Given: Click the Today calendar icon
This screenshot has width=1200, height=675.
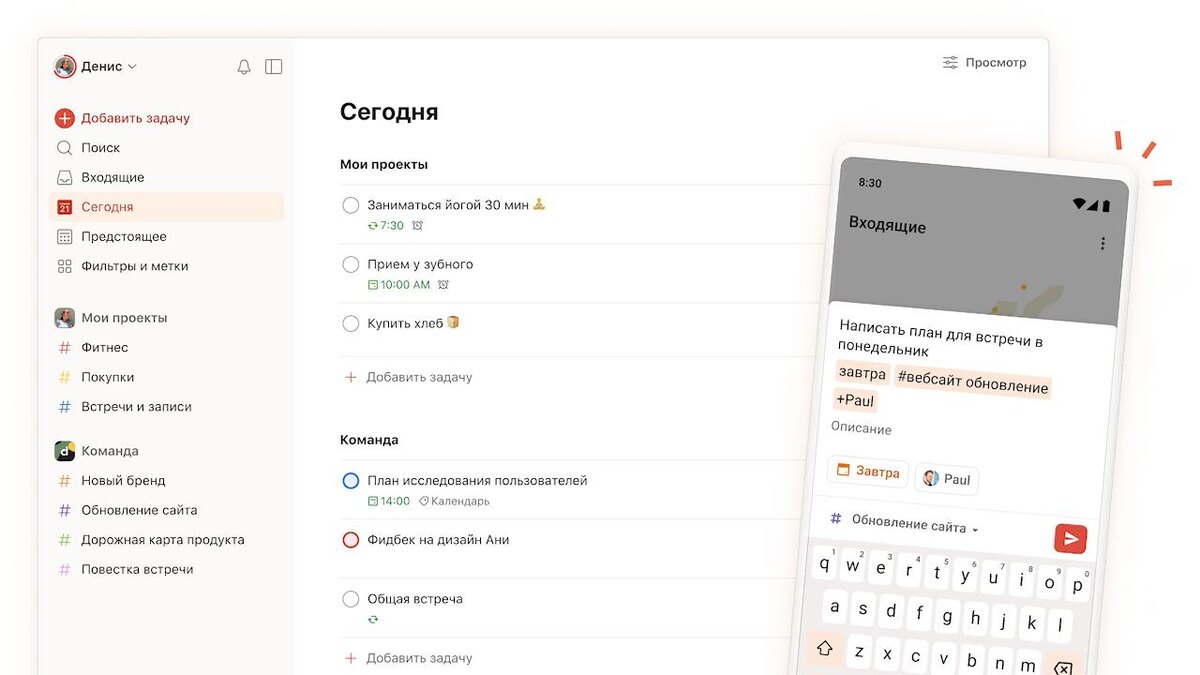Looking at the screenshot, I should 64,207.
